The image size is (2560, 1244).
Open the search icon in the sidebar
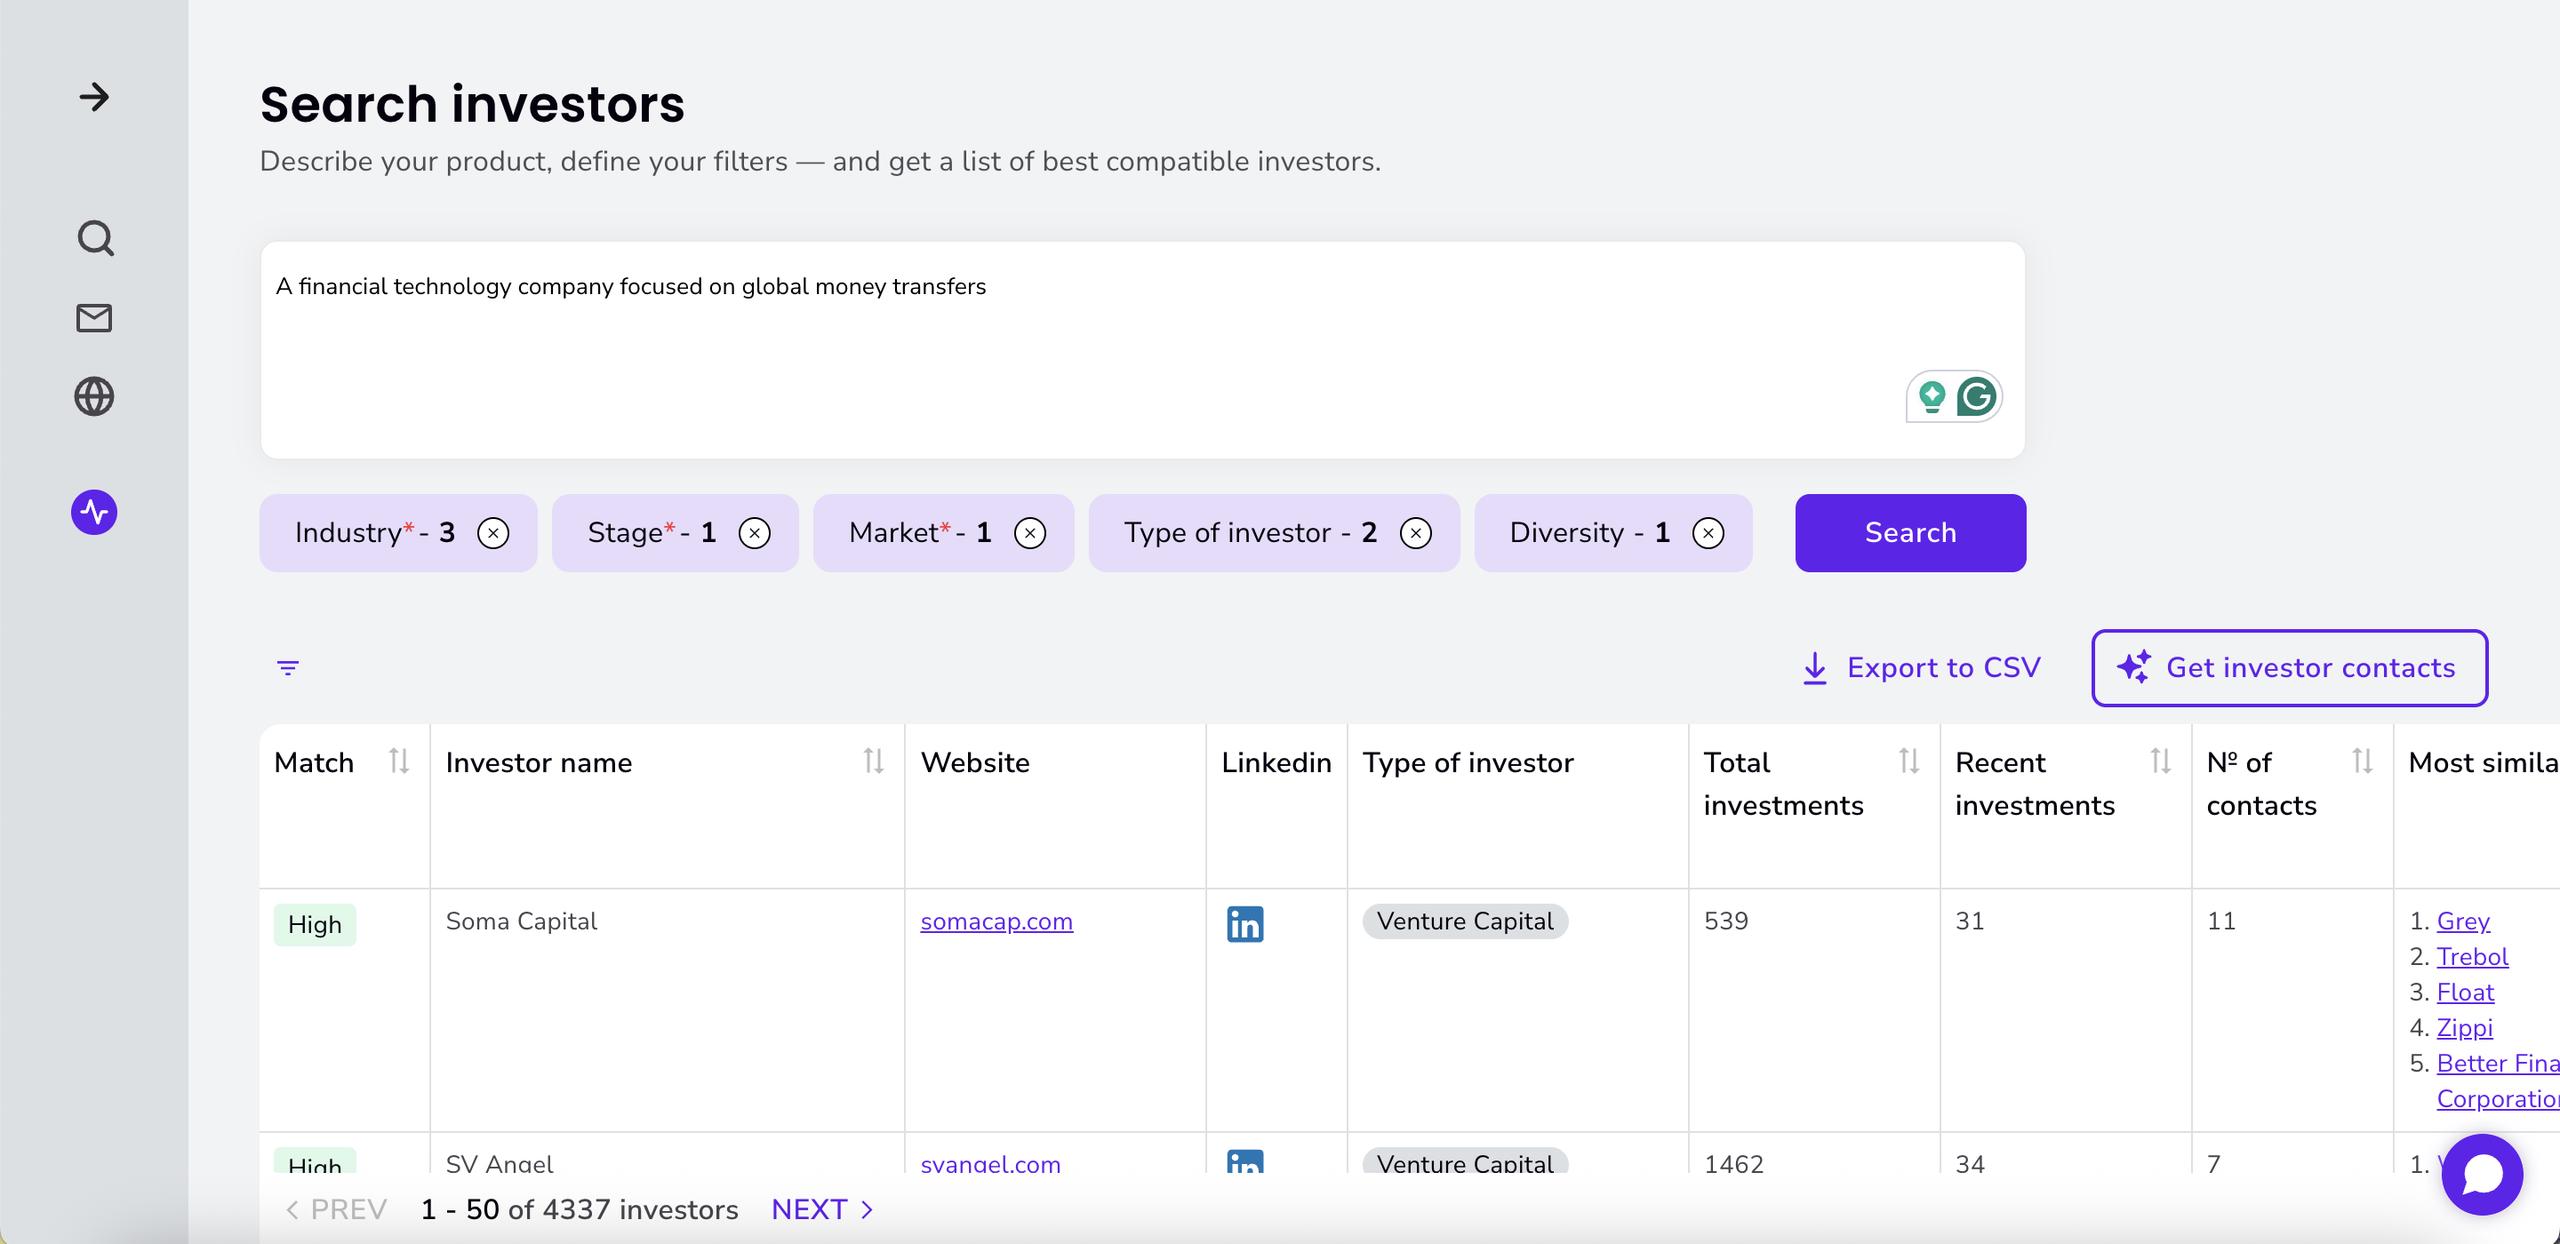point(95,238)
